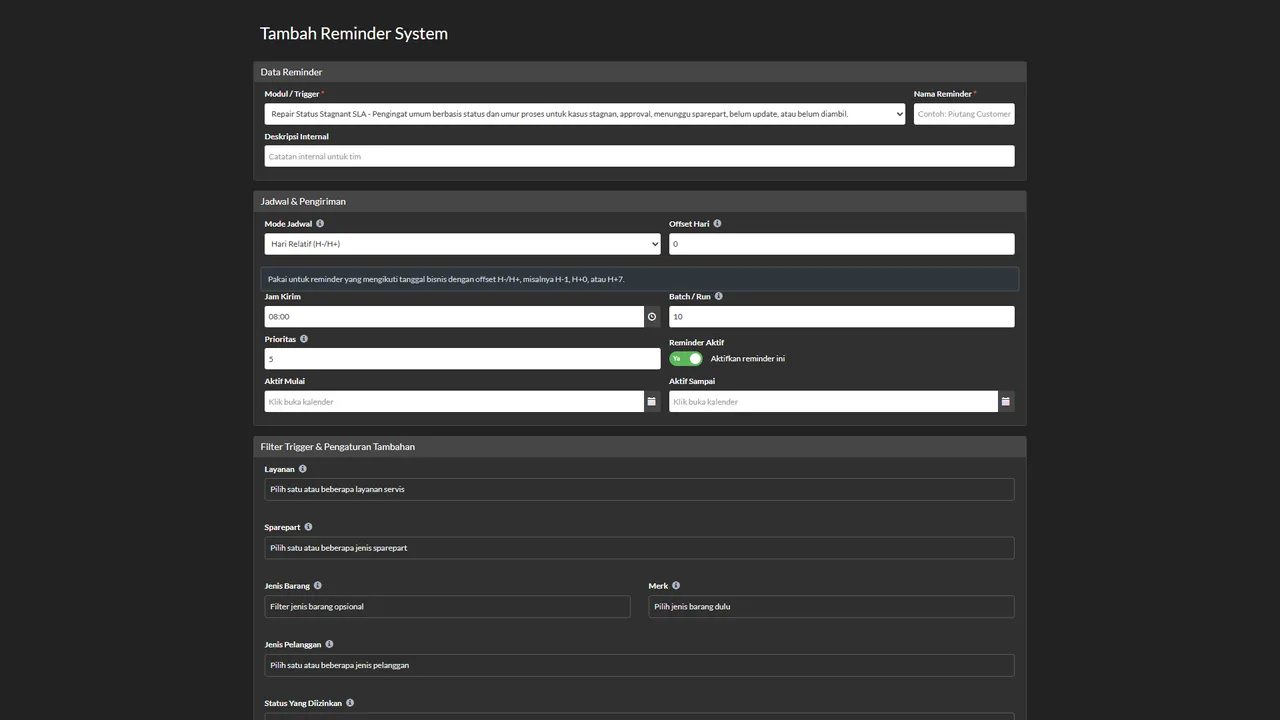Open the calendar icon for Aktif Mulai
1280x720 pixels.
[x=652, y=402]
